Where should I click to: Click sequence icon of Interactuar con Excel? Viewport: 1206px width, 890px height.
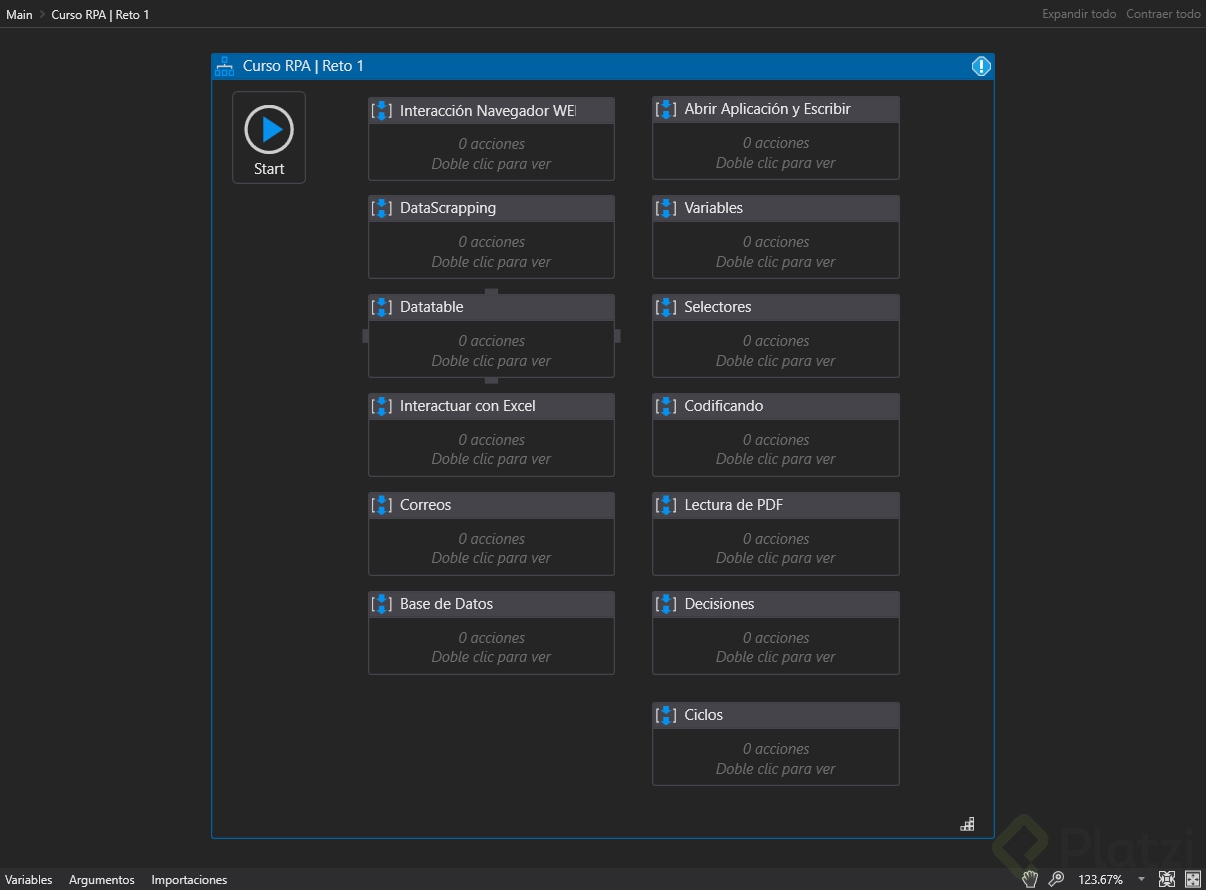(382, 406)
